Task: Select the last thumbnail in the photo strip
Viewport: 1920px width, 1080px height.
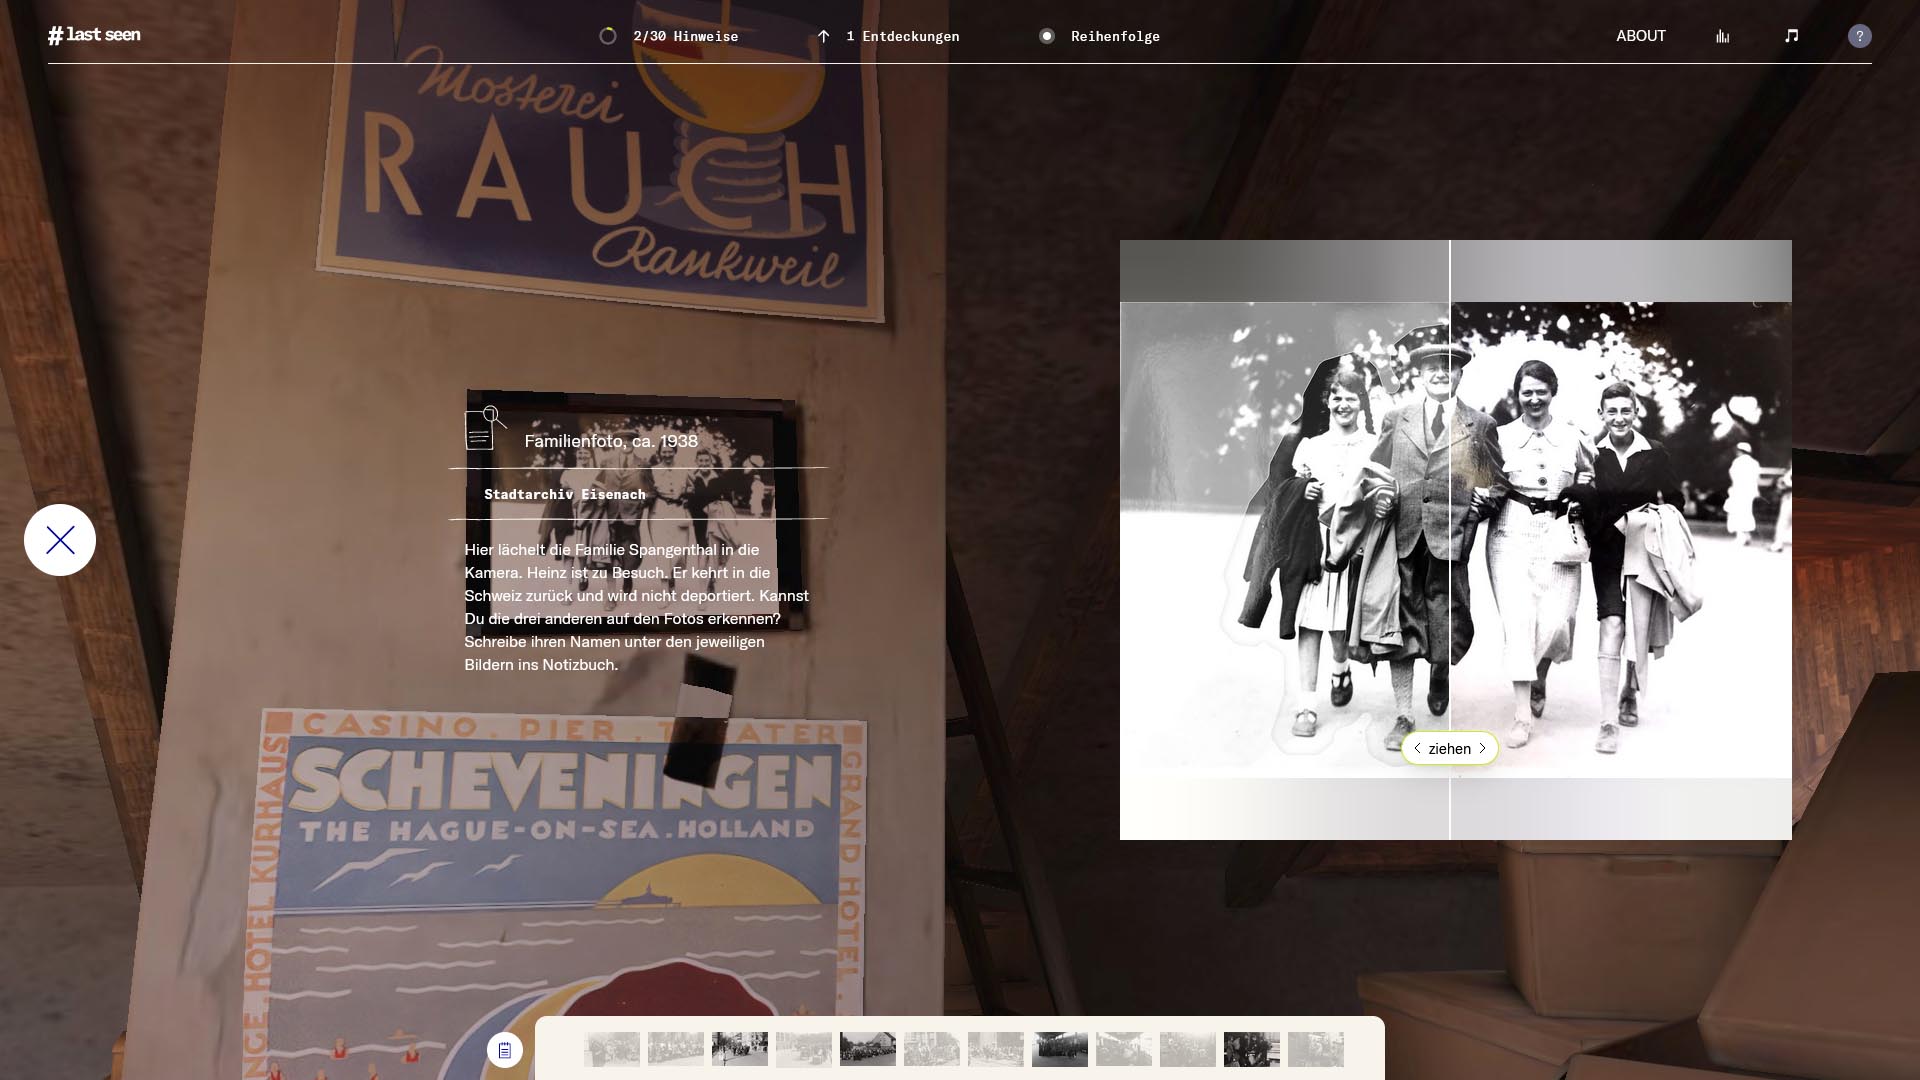Action: tap(1316, 1049)
